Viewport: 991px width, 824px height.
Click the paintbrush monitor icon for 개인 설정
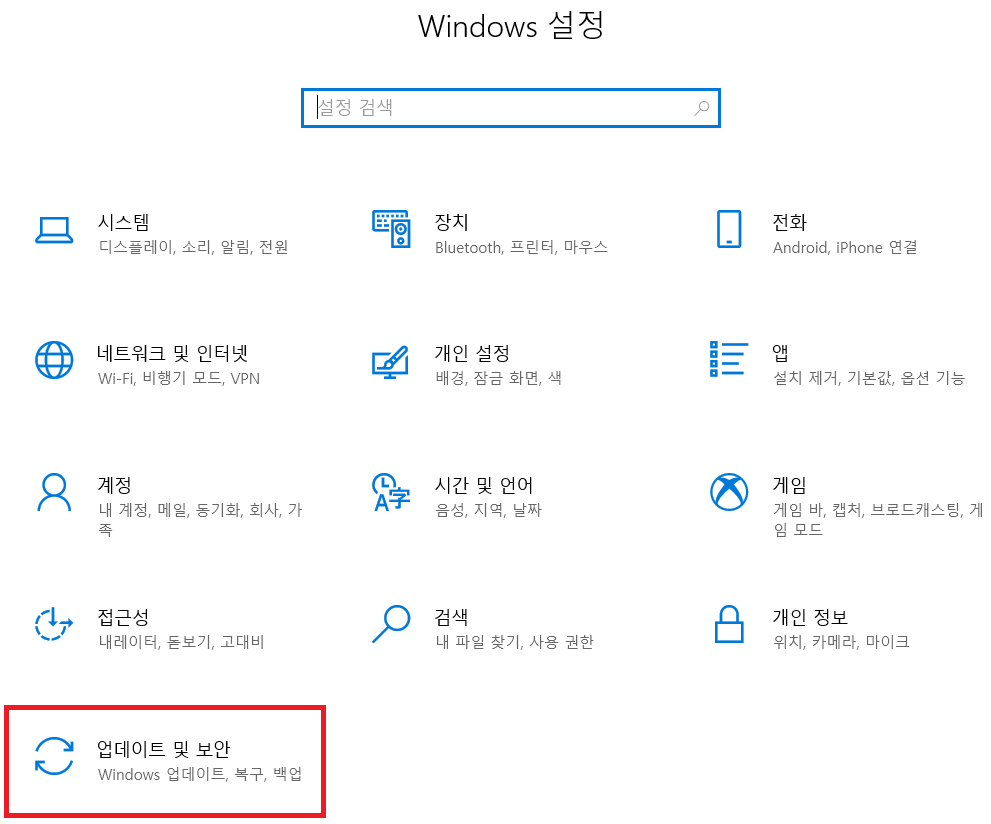[391, 362]
